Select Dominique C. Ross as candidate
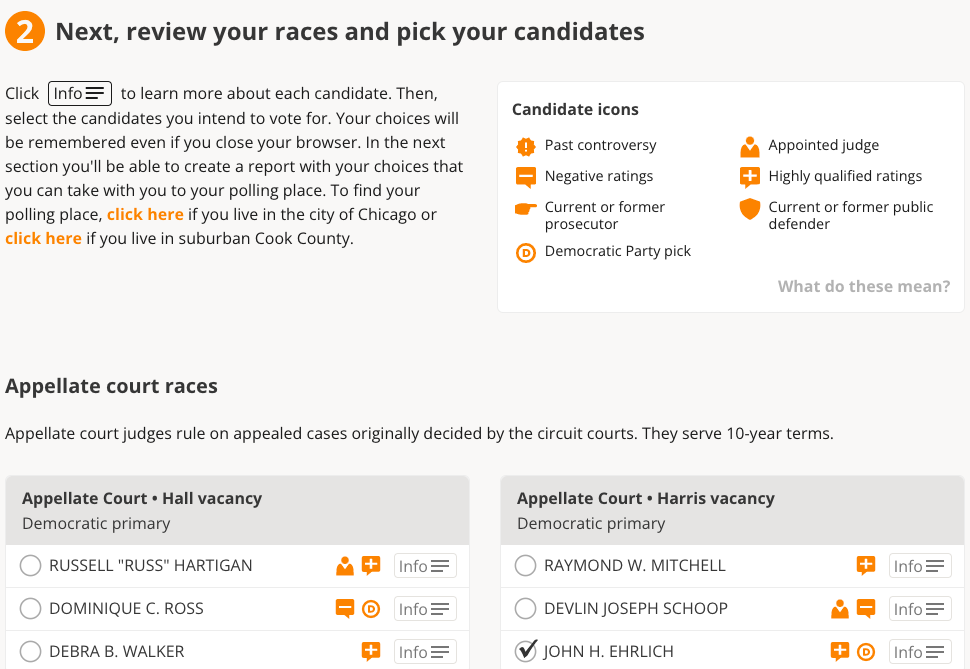Image resolution: width=970 pixels, height=669 pixels. 31,609
